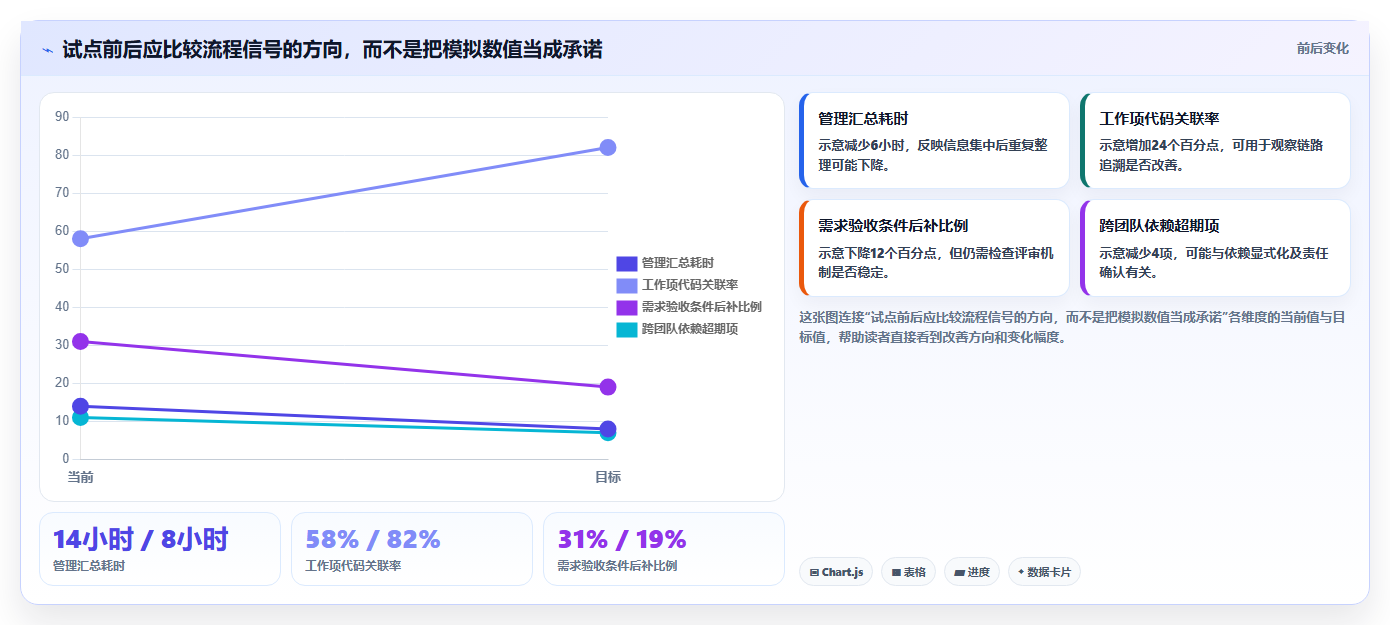Click the x-axis label 当前
The width and height of the screenshot is (1390, 625).
[81, 477]
